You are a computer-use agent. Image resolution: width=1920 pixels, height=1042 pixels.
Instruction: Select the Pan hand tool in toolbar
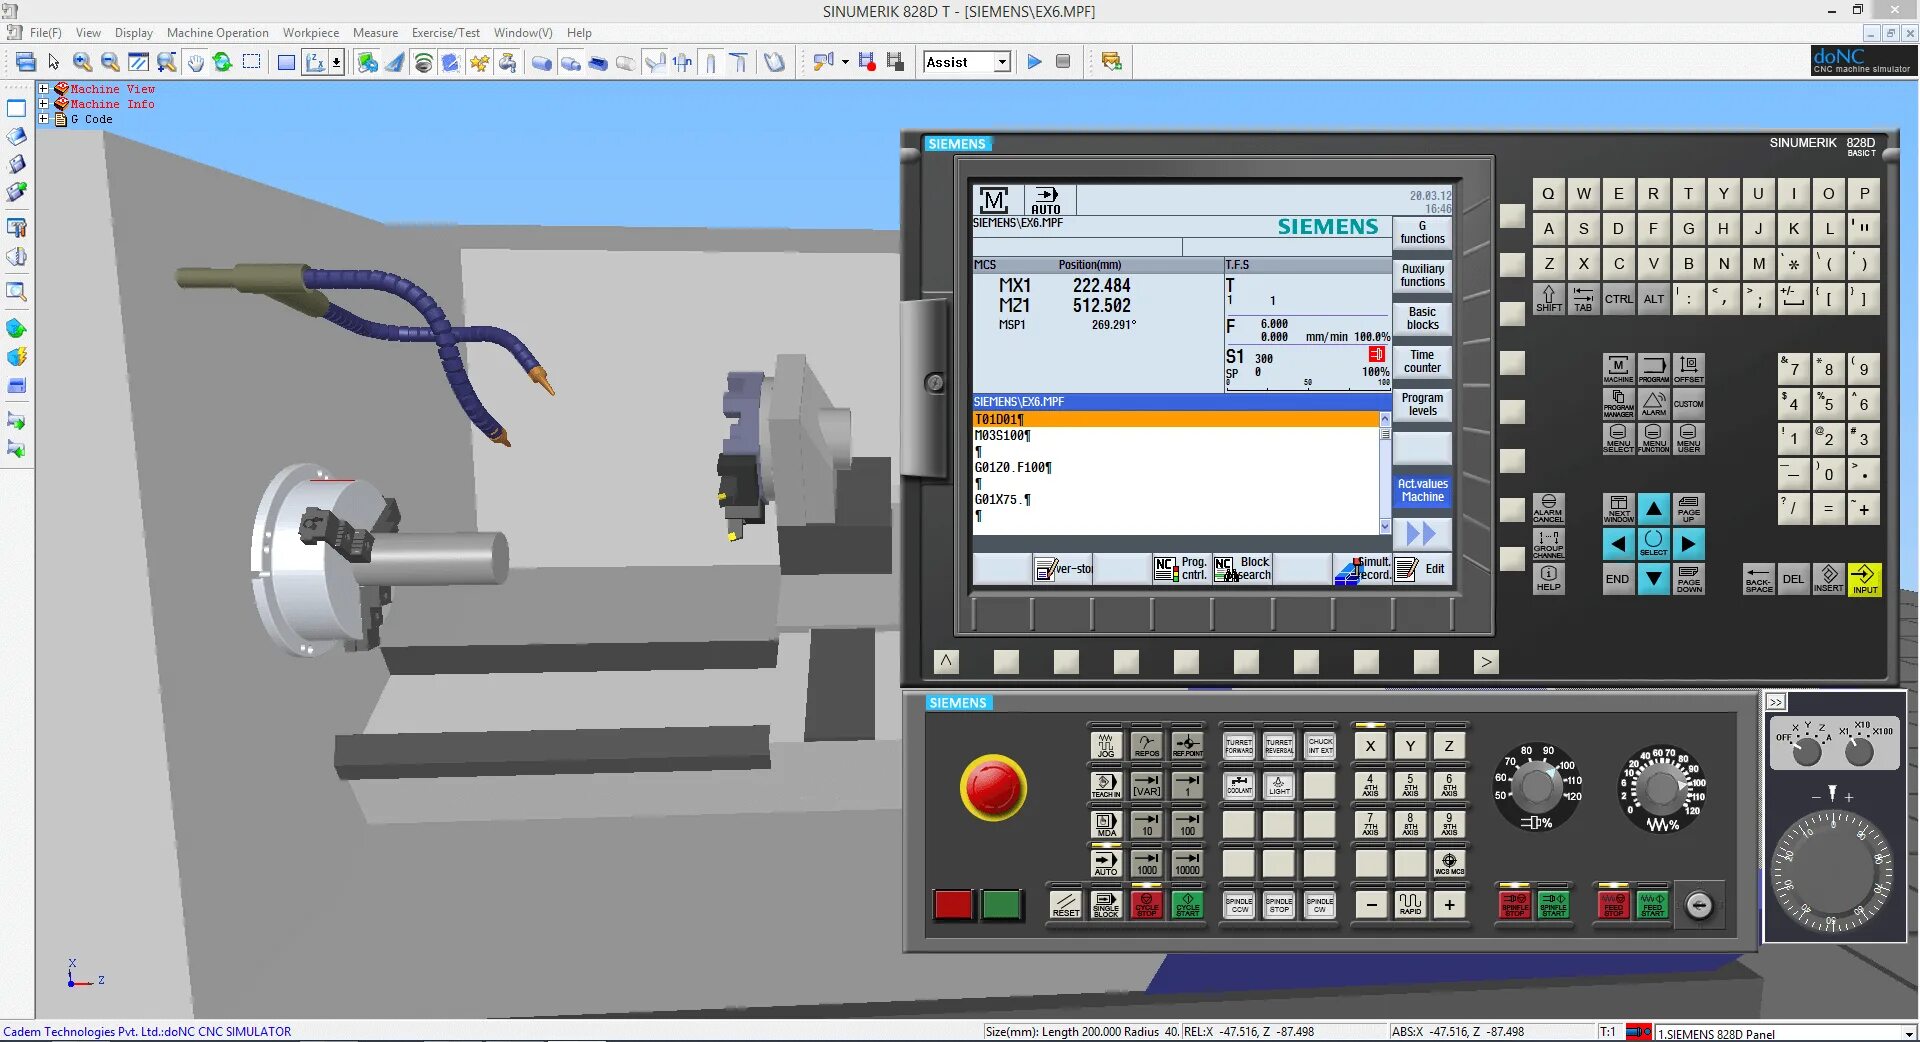(x=195, y=62)
